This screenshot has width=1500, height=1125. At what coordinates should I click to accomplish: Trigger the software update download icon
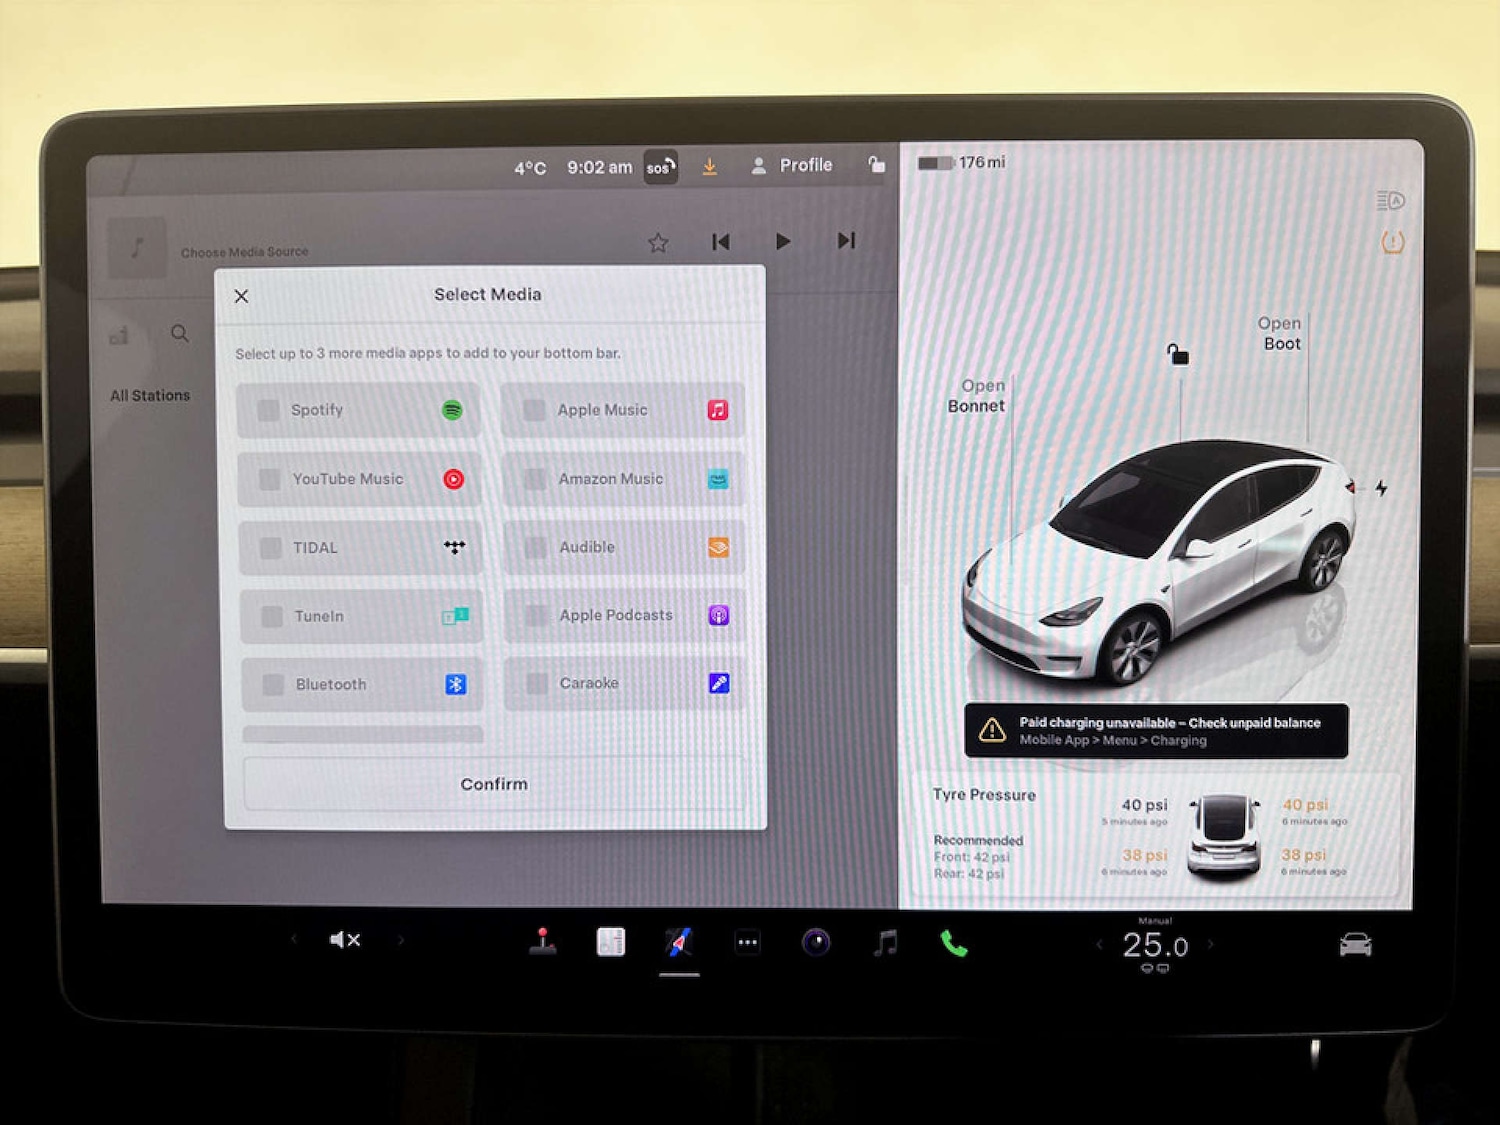pos(710,166)
